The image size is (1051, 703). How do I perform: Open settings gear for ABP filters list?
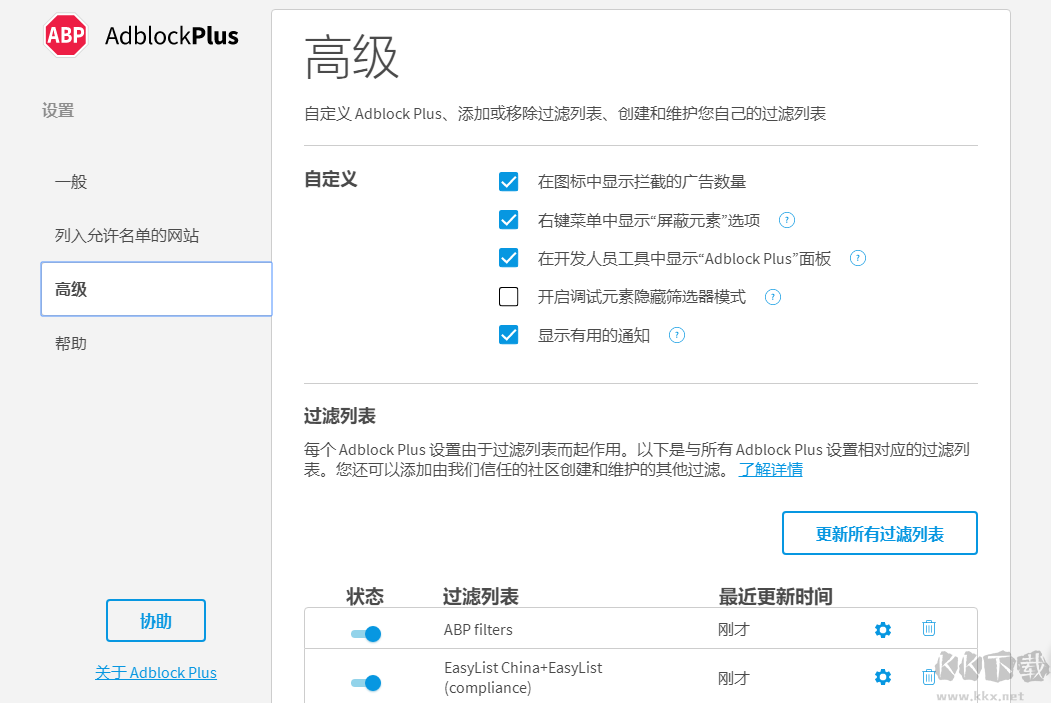click(x=882, y=629)
